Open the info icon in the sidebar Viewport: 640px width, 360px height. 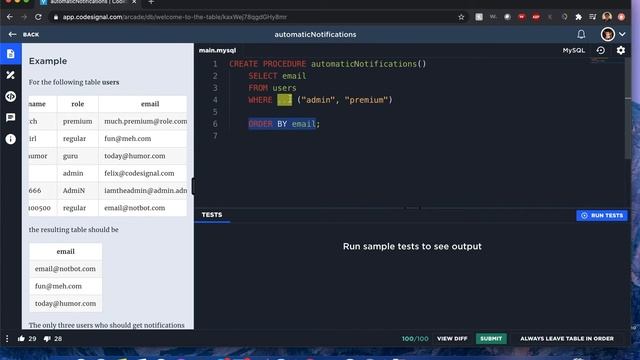[x=11, y=139]
